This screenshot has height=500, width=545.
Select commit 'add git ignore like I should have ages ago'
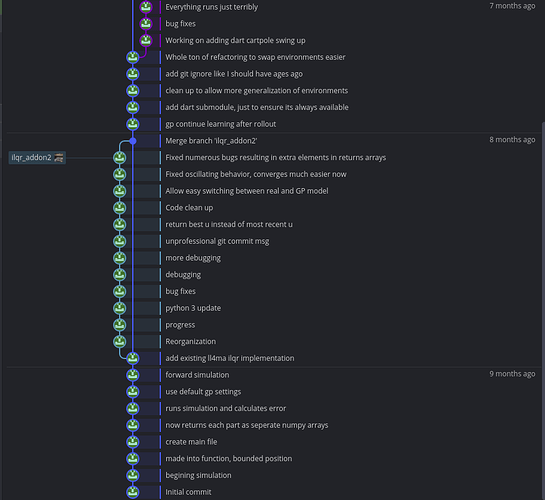[x=234, y=74]
